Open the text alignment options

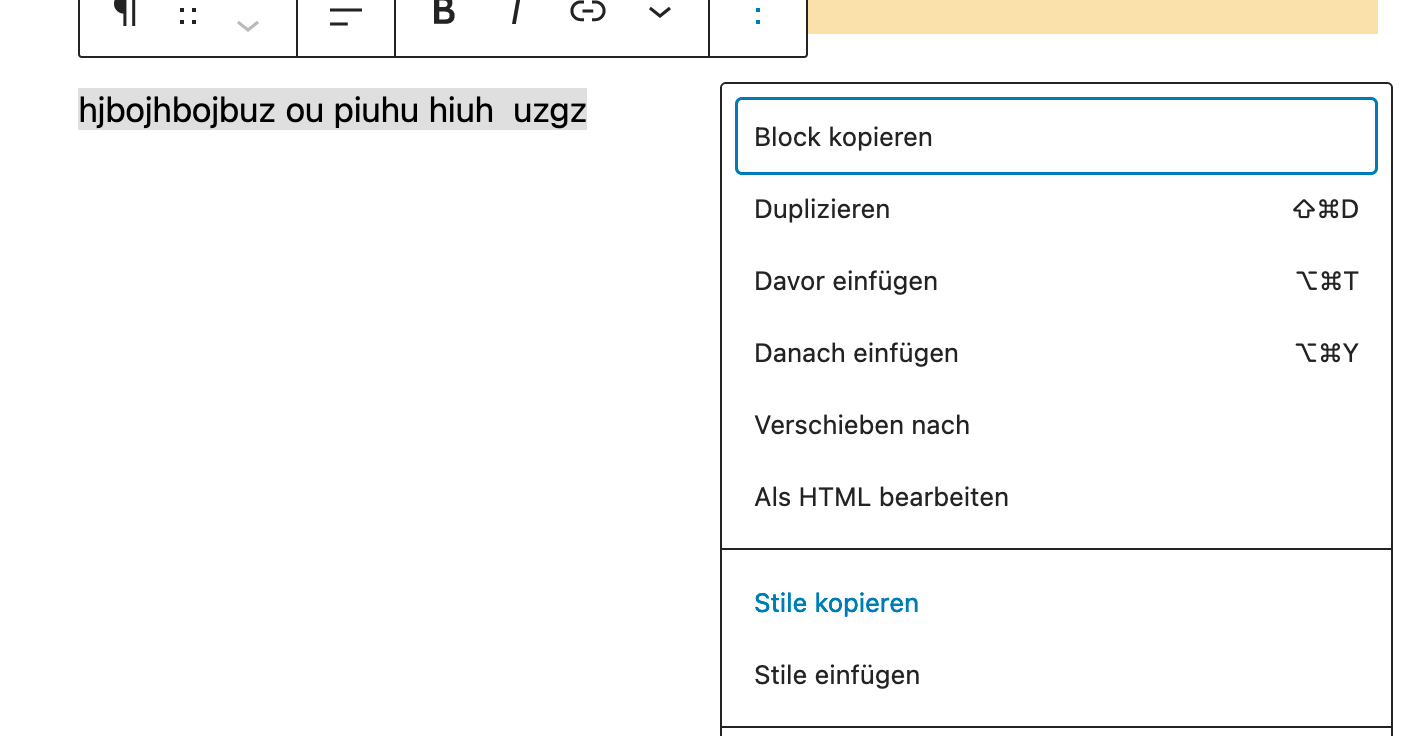point(346,16)
